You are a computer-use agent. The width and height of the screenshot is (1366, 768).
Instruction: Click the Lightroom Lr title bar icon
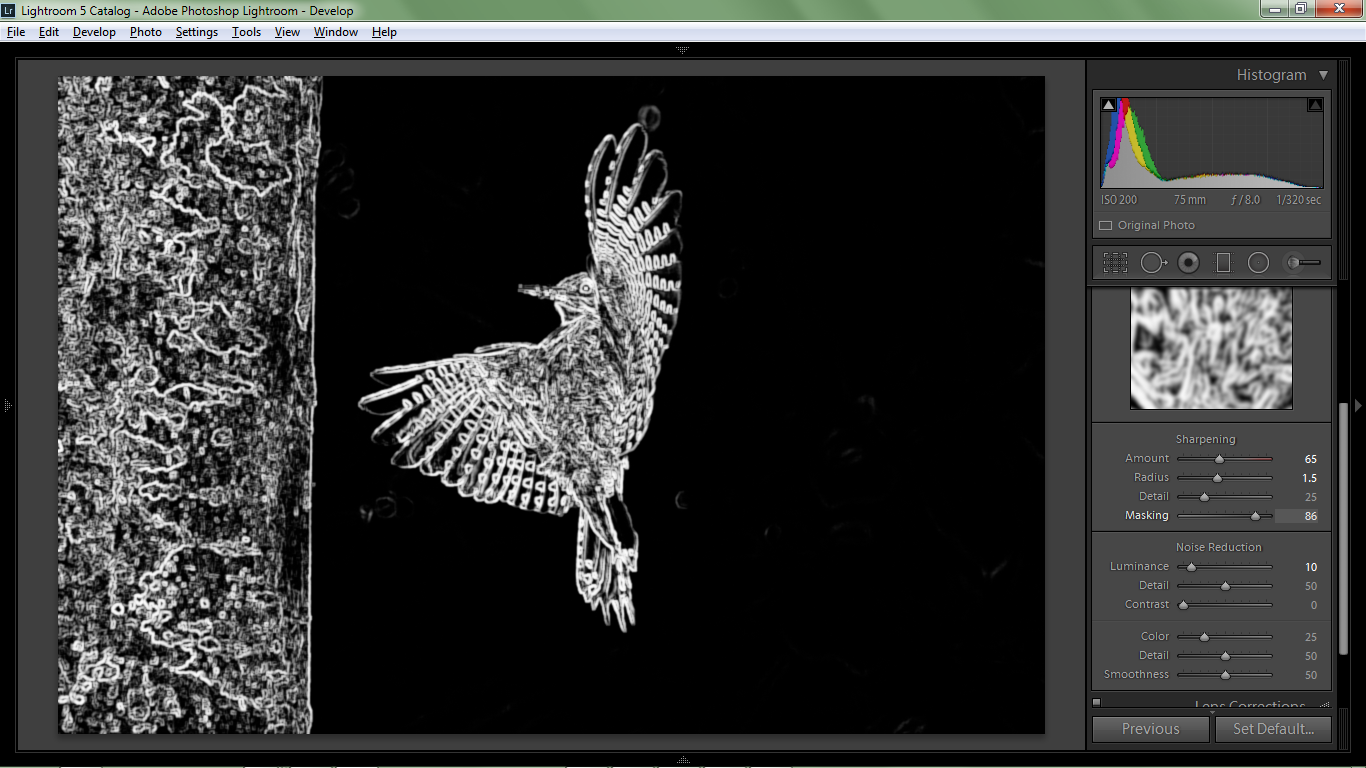click(9, 10)
